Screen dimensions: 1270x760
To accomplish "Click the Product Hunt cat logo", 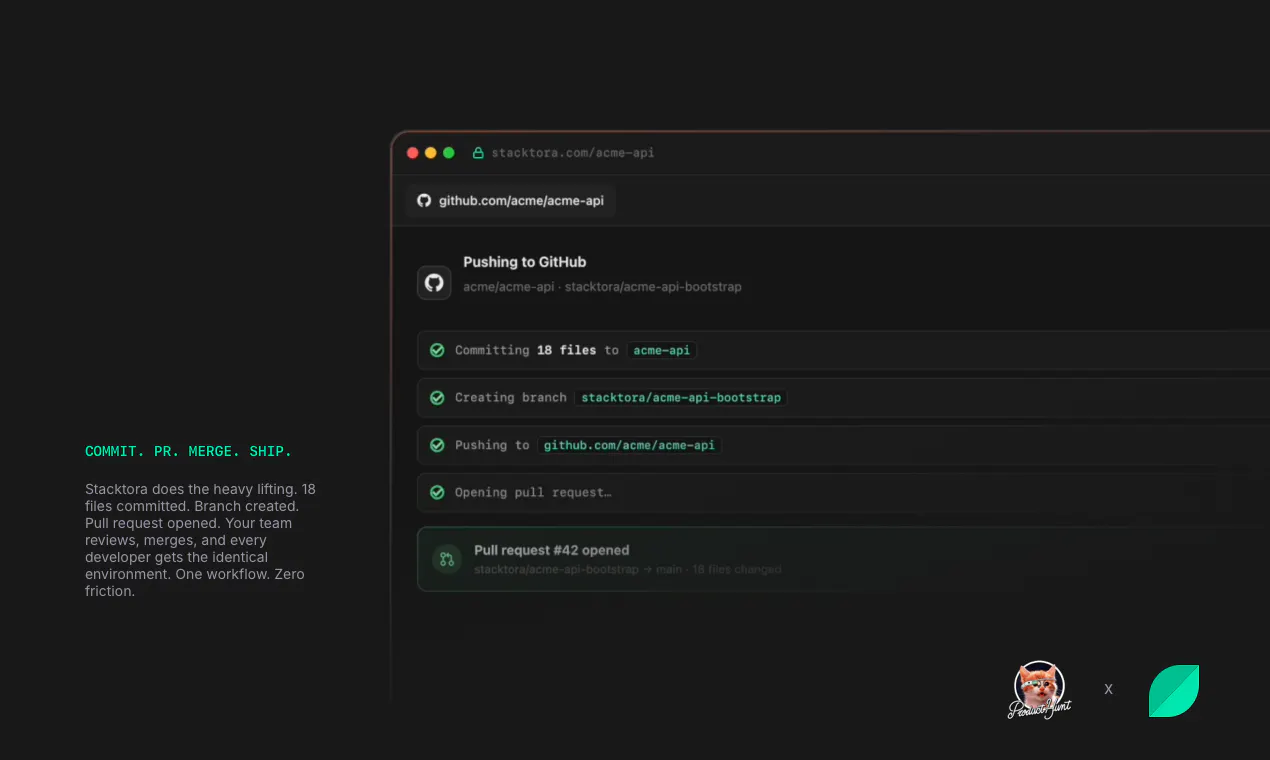I will (x=1039, y=690).
